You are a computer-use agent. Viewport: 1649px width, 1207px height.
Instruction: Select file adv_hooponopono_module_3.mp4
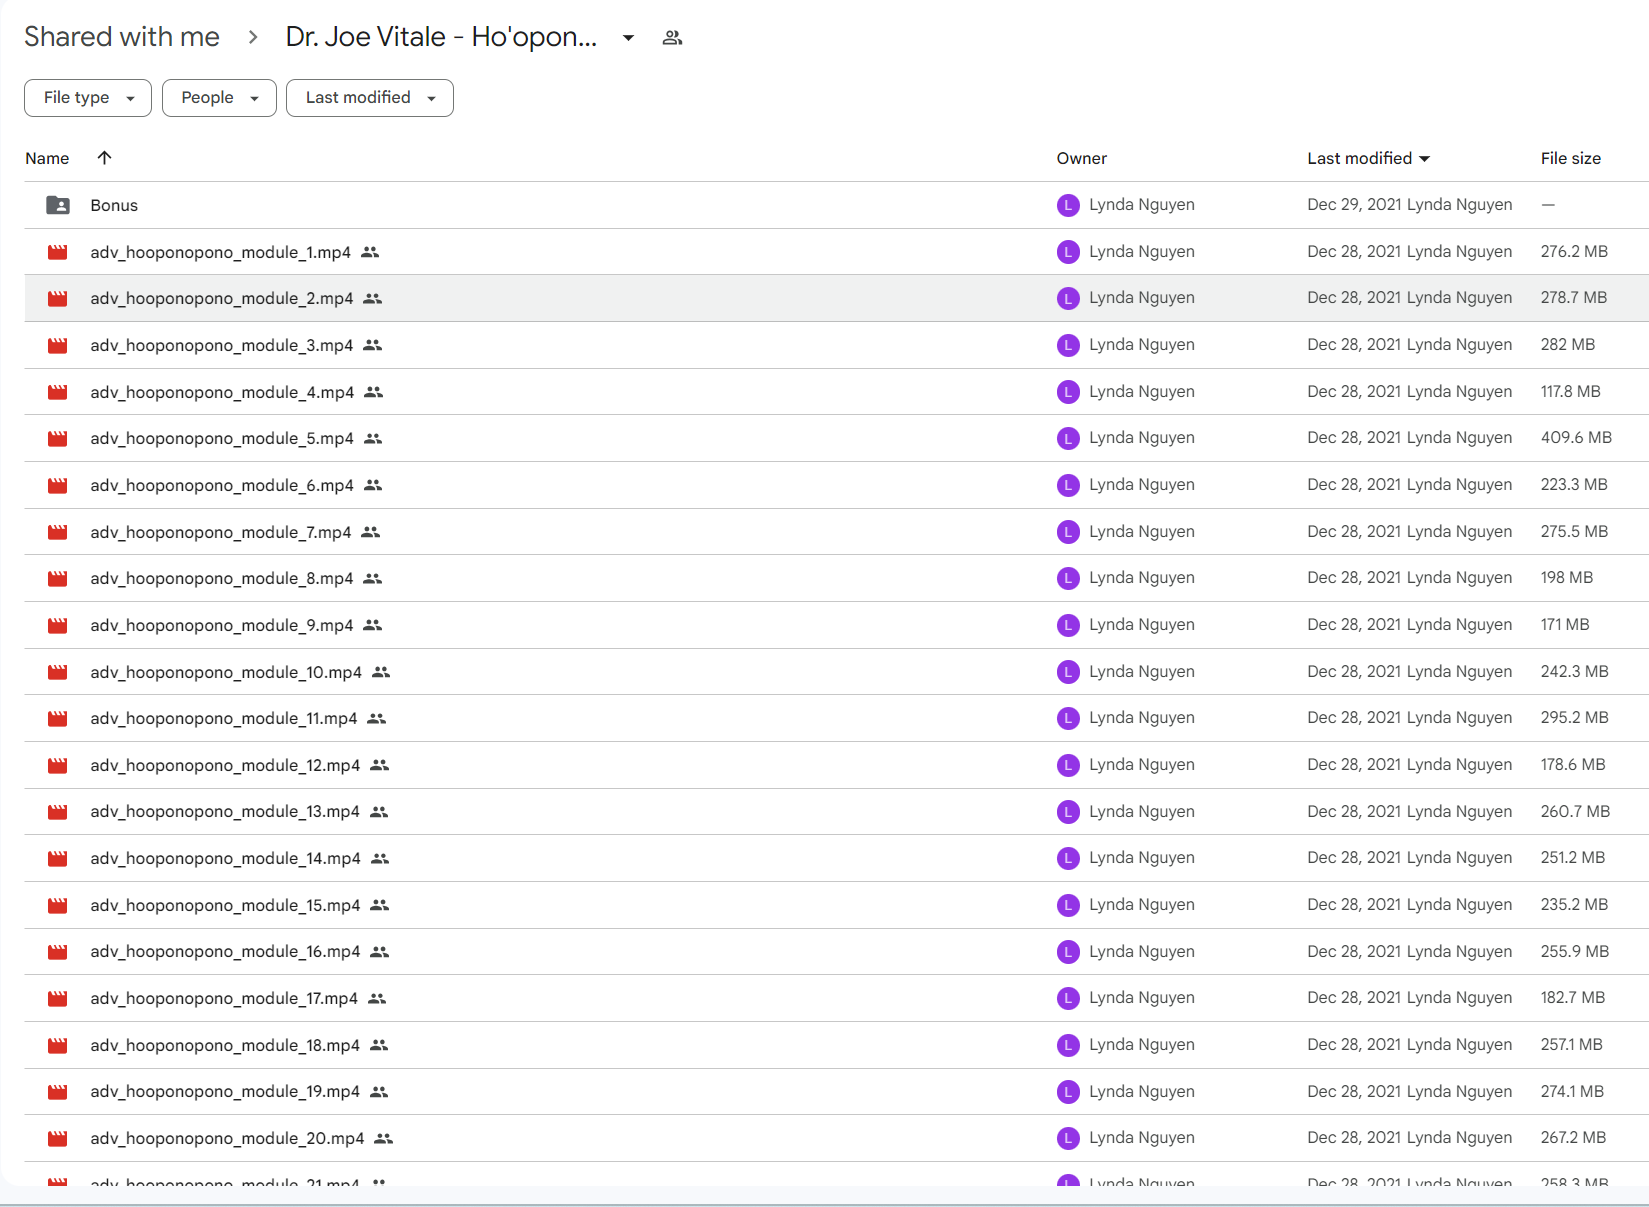click(x=222, y=345)
